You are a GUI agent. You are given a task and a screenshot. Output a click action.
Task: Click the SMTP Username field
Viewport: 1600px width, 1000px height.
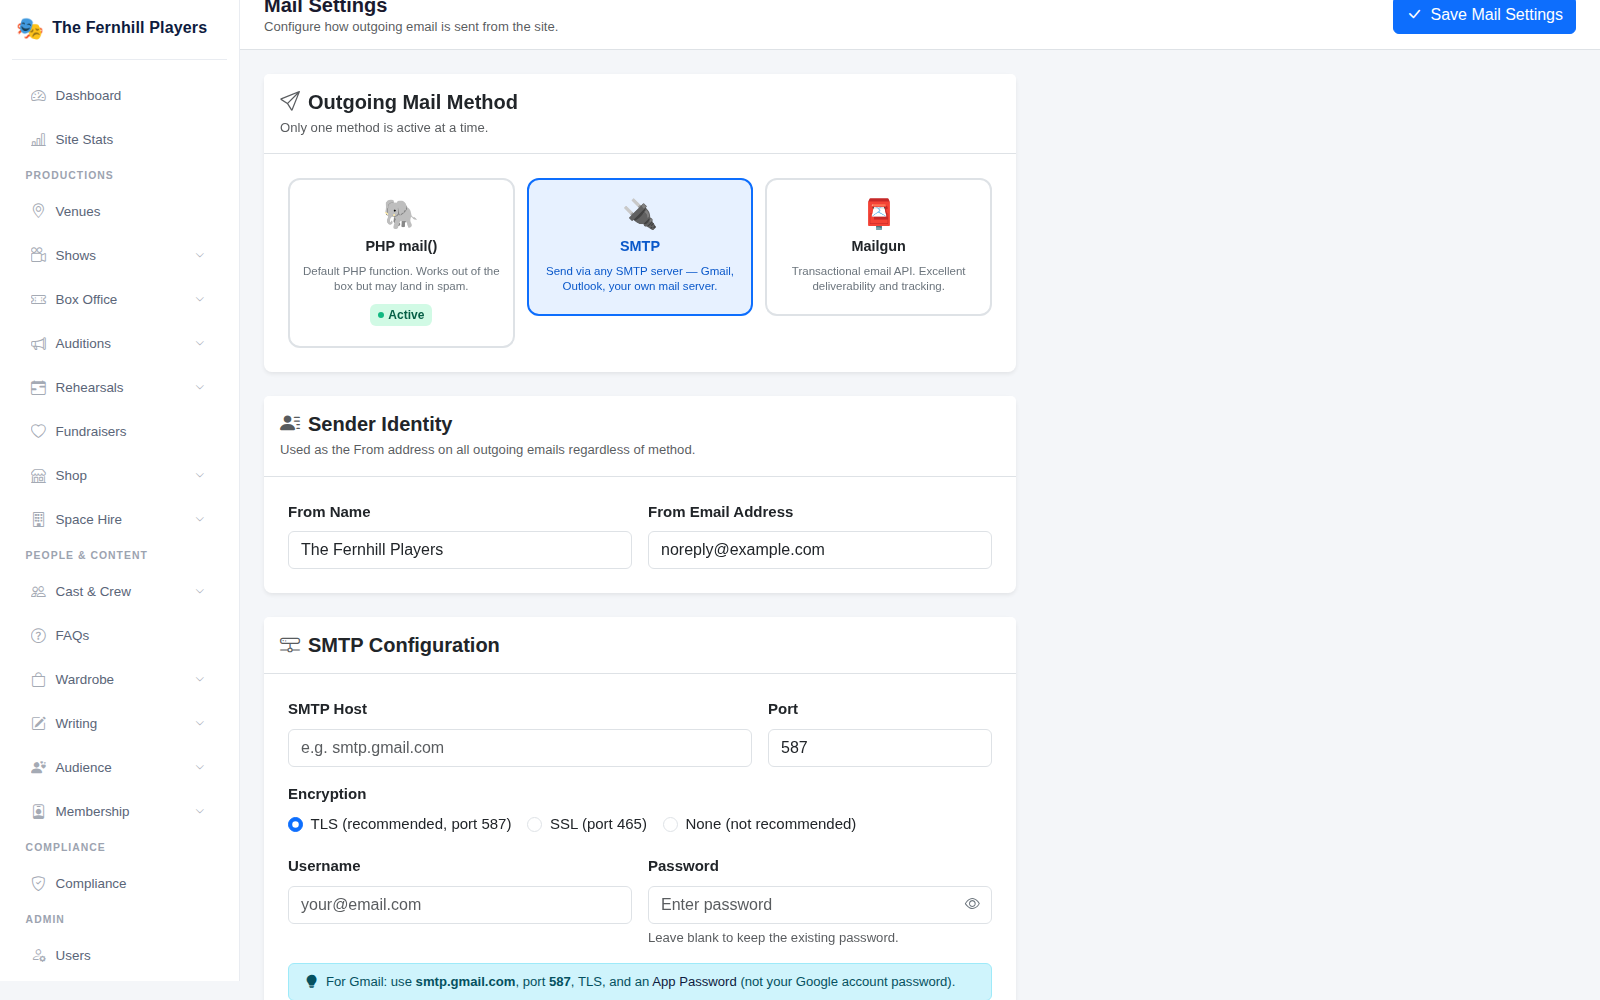tap(460, 905)
